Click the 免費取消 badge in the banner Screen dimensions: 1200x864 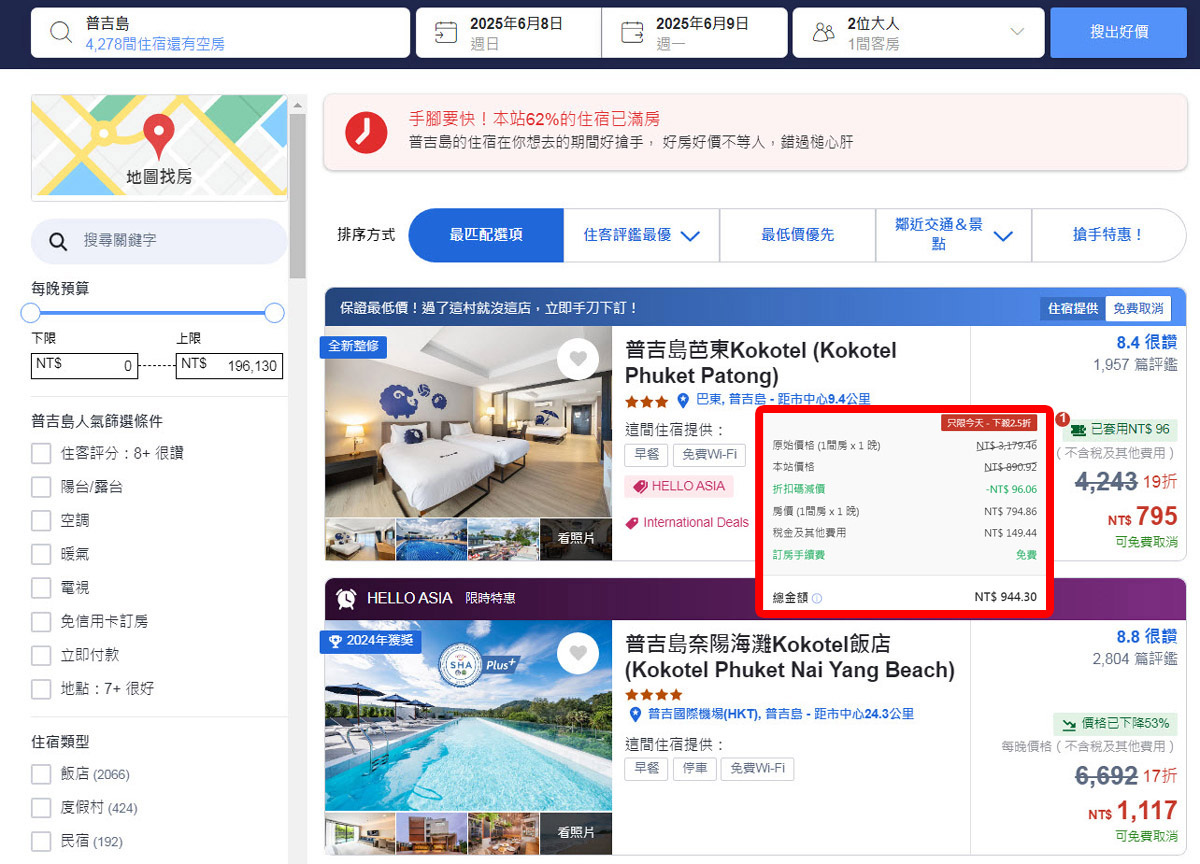pos(1138,308)
